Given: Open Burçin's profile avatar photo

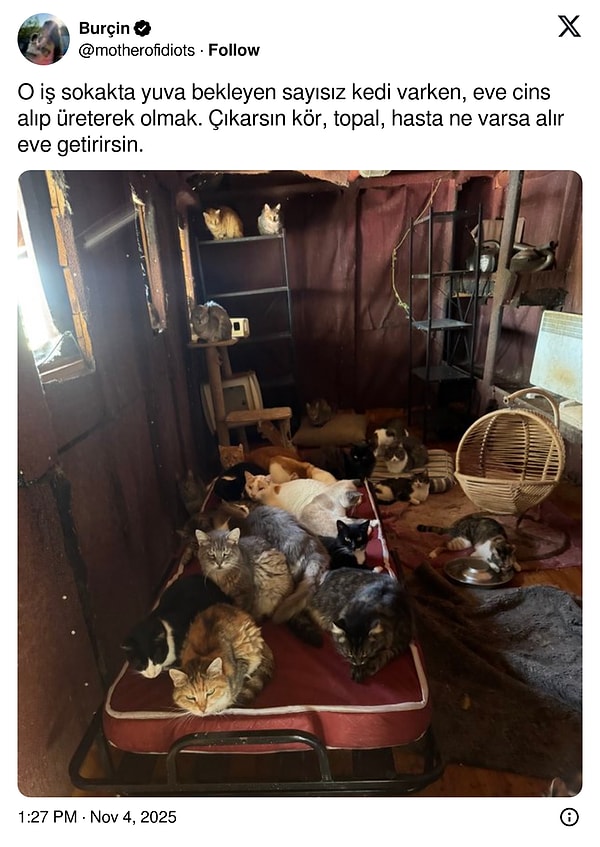Looking at the screenshot, I should (43, 39).
